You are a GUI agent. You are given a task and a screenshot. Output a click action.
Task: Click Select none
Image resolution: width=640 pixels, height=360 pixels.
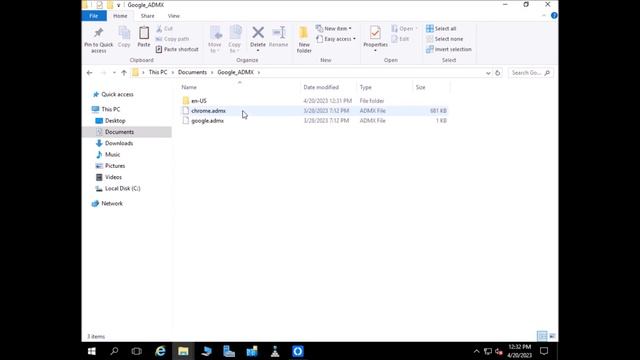tap(444, 39)
